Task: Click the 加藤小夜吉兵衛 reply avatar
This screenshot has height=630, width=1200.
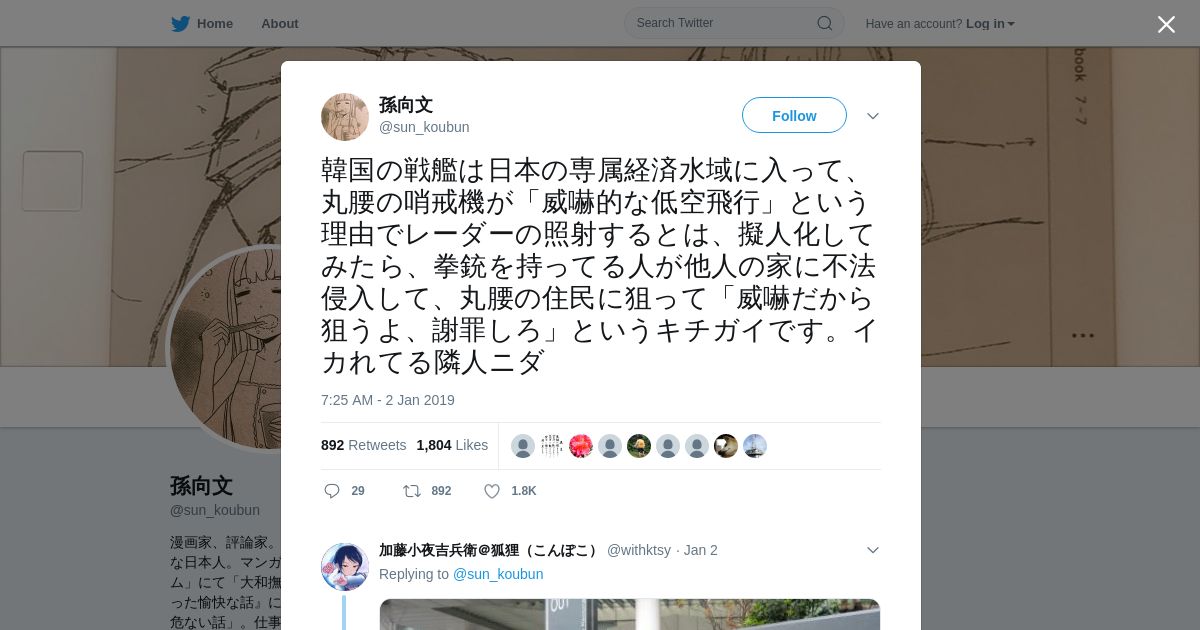Action: click(345, 567)
